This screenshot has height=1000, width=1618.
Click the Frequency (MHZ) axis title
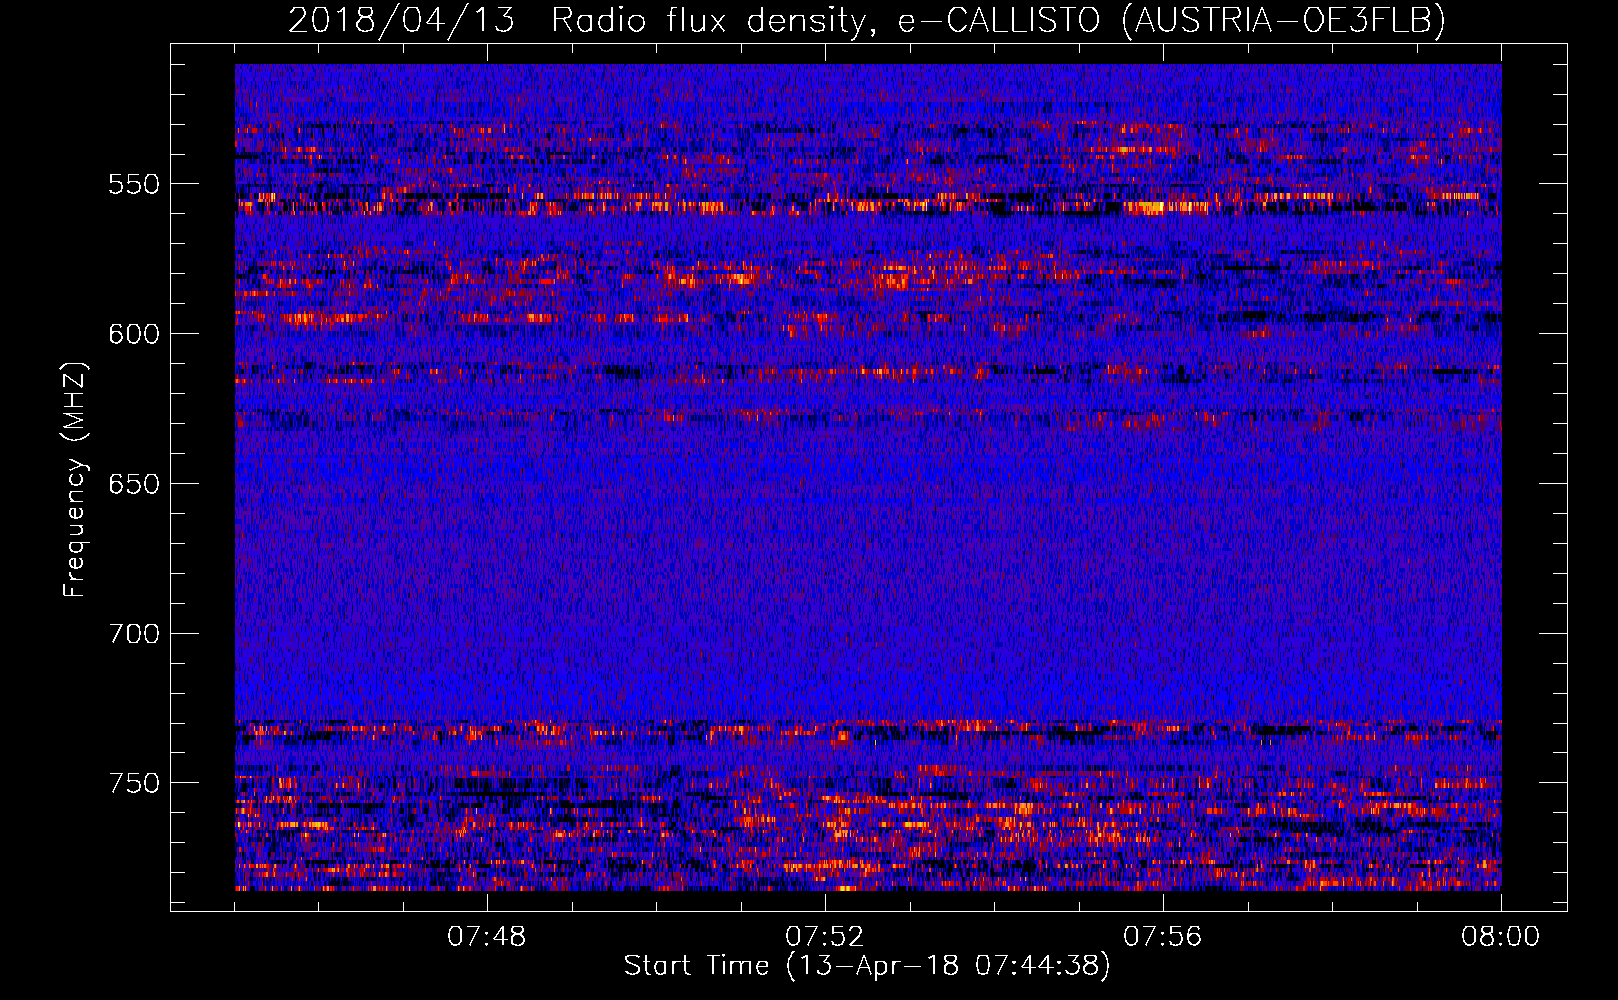click(75, 479)
